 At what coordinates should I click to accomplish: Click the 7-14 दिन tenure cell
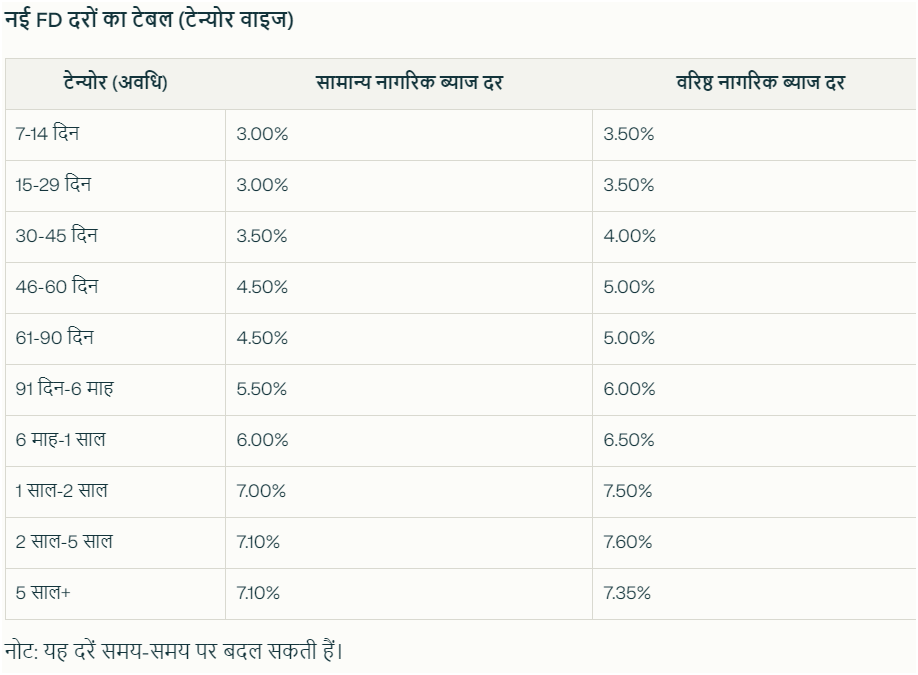[47, 134]
